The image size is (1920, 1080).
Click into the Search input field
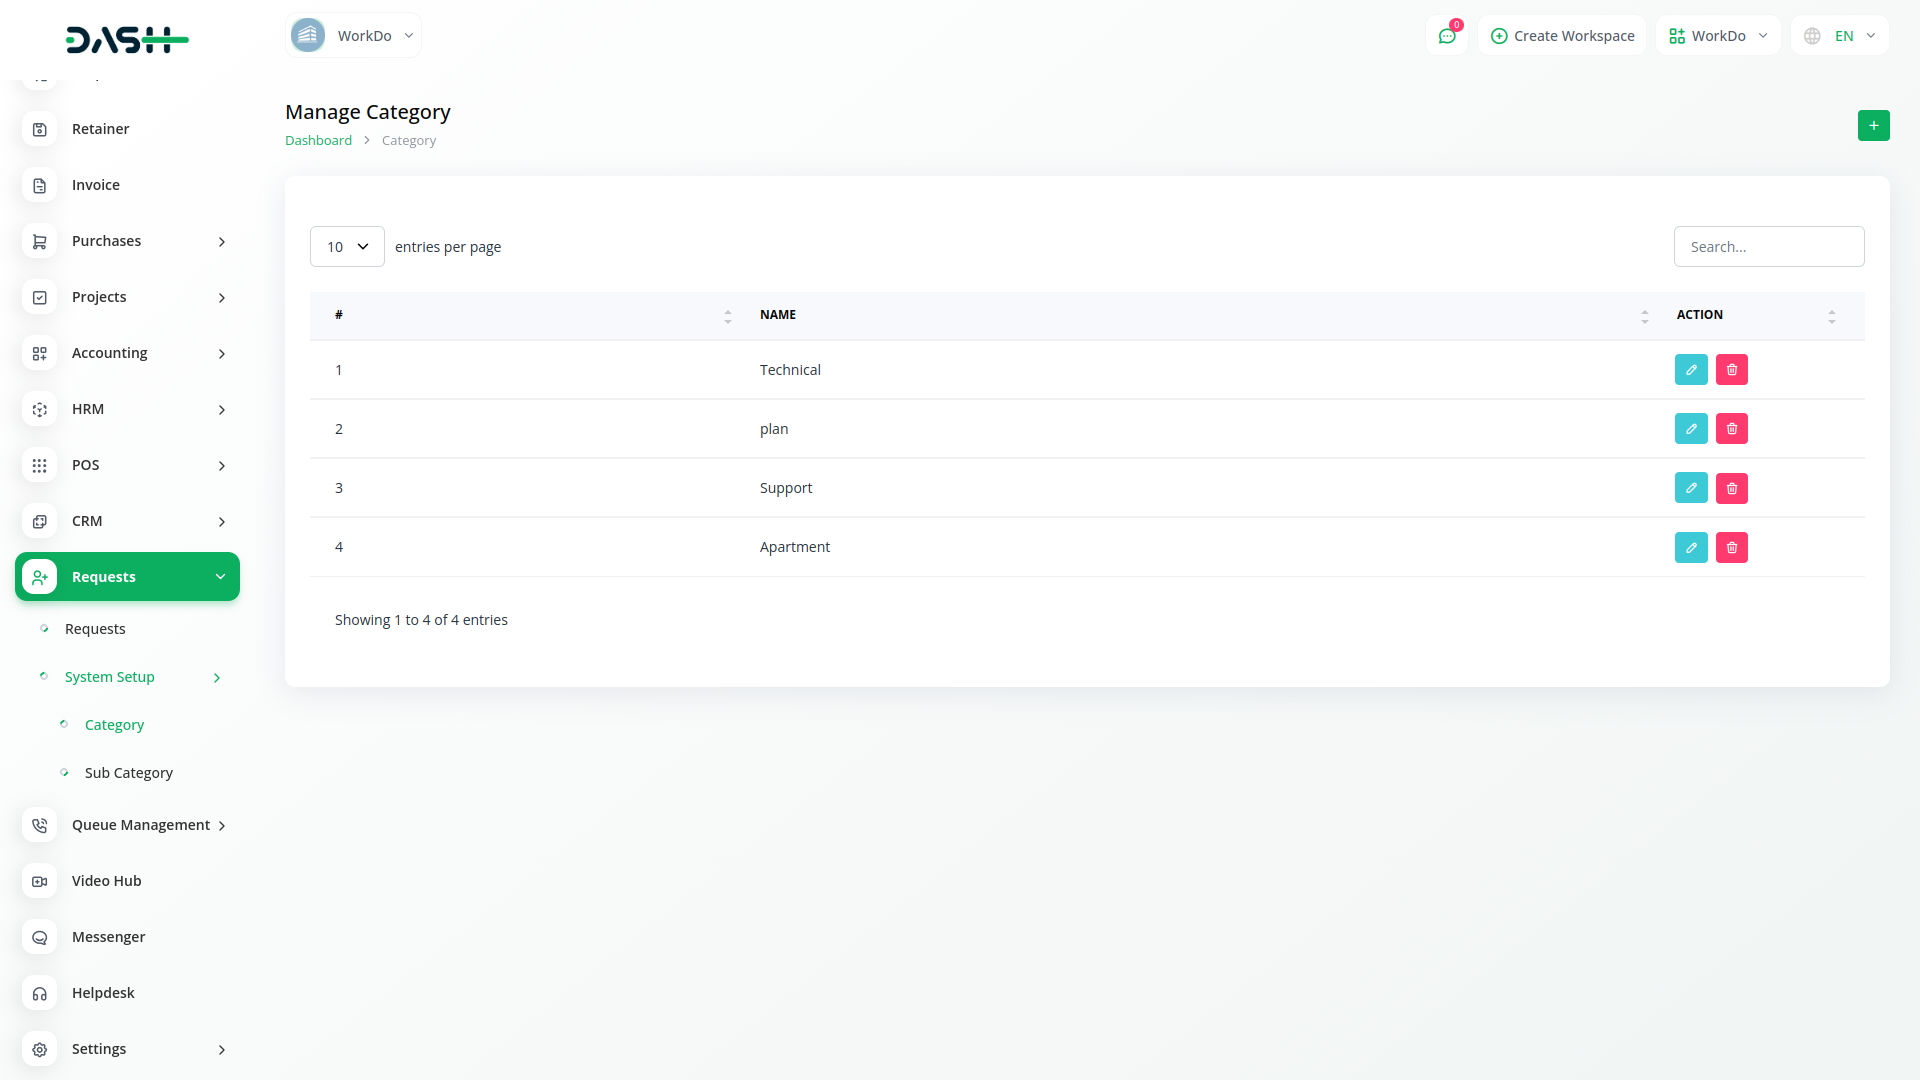[x=1768, y=247]
